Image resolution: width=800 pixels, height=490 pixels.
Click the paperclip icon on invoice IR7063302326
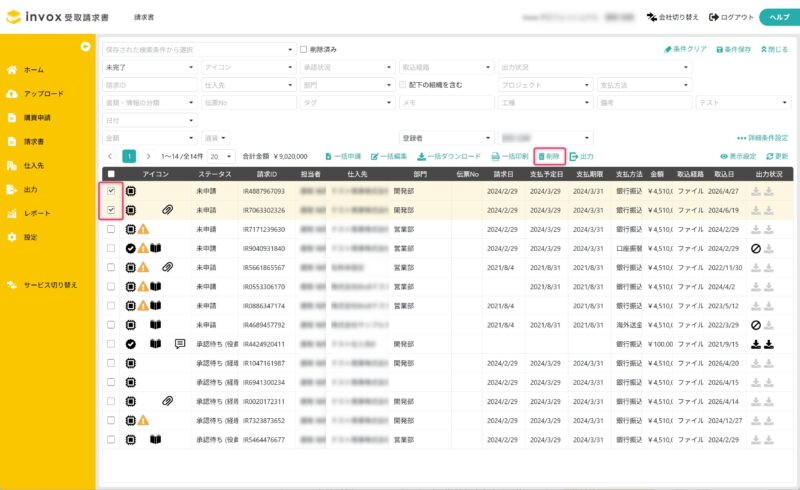[168, 210]
